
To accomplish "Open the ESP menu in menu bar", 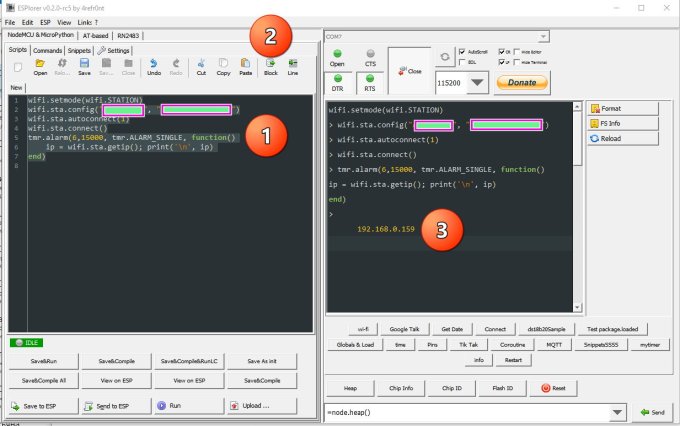I will [x=45, y=21].
